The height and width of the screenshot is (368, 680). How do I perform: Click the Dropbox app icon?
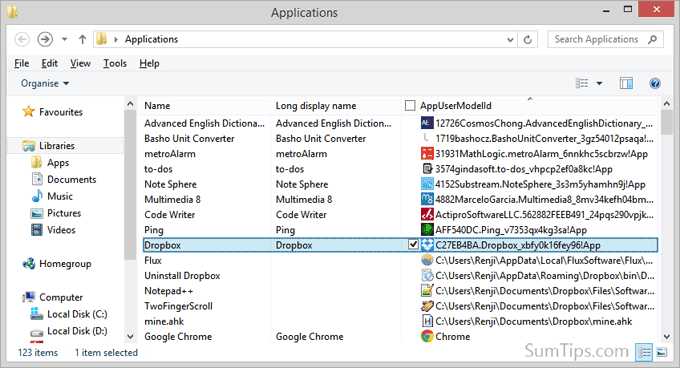427,245
